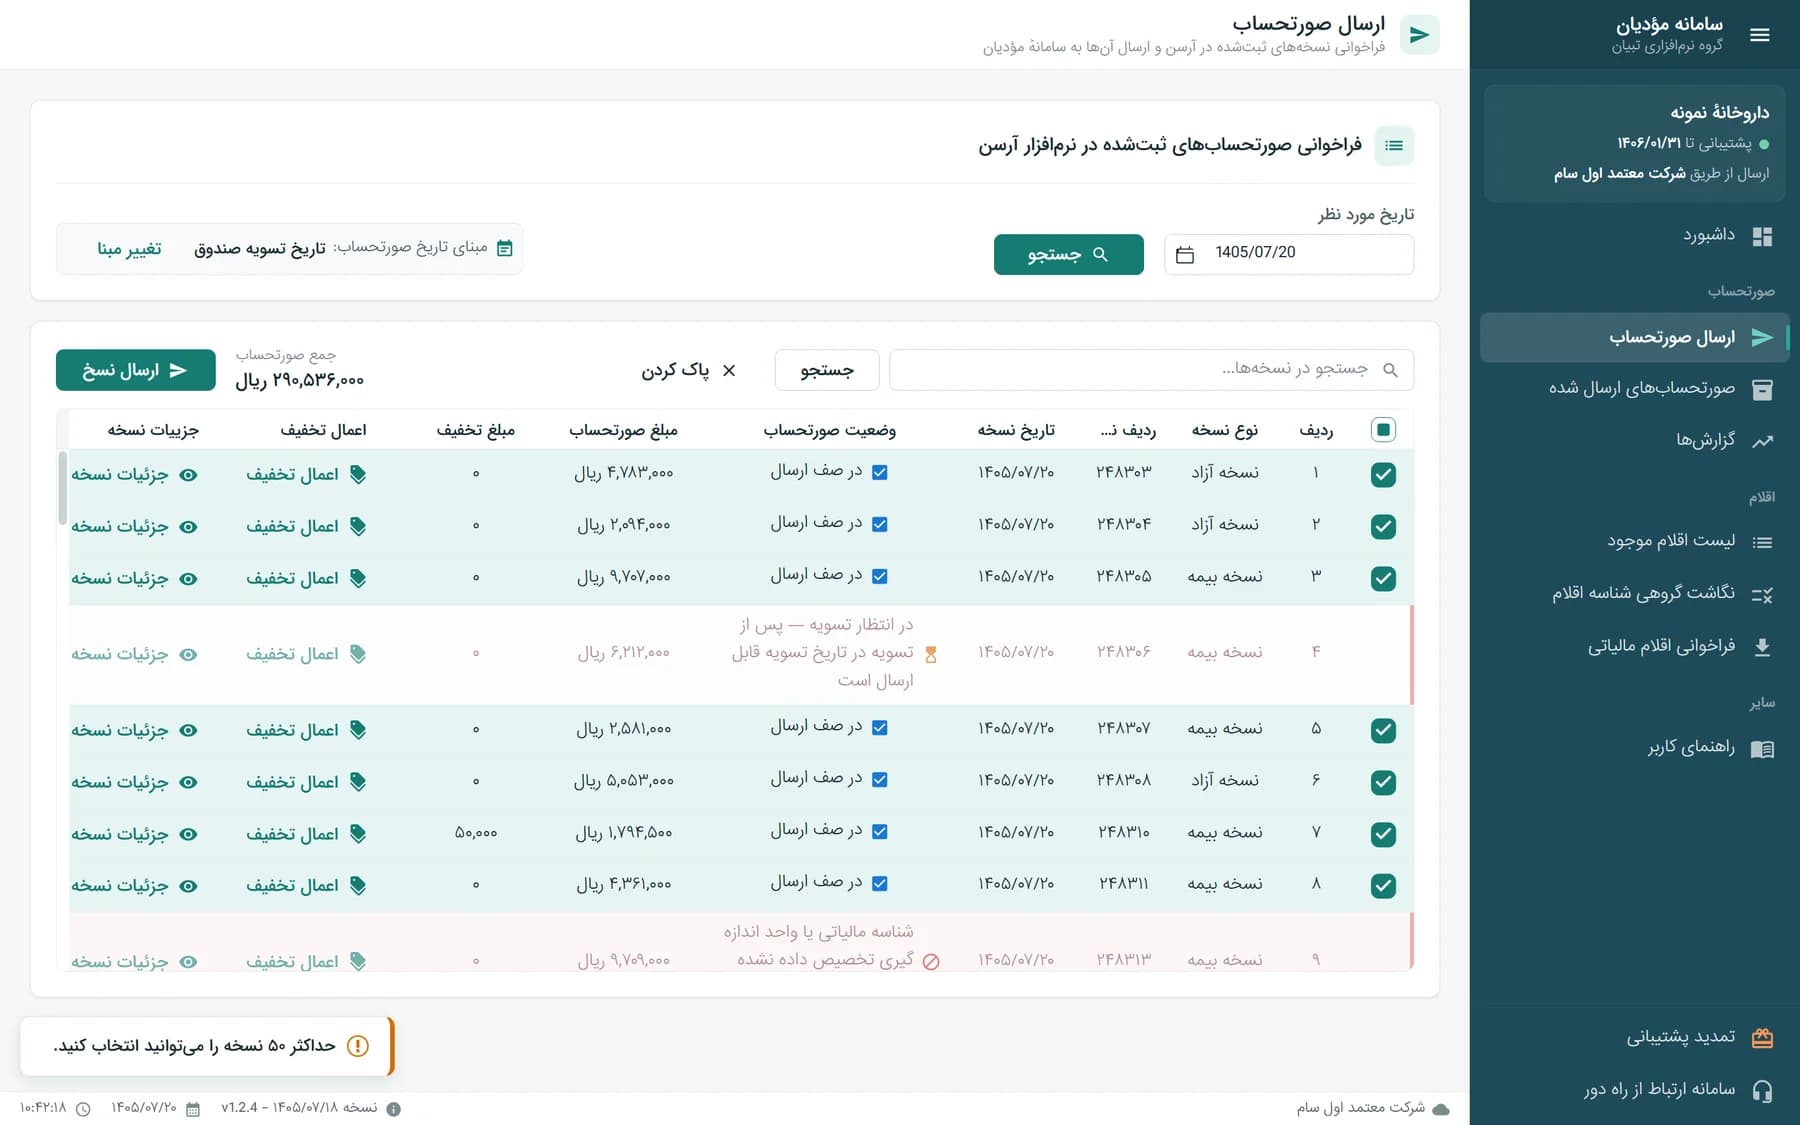This screenshot has width=1800, height=1125.
Task: Click the warning icon in the ۵۰ نسخه notice
Action: [358, 1046]
